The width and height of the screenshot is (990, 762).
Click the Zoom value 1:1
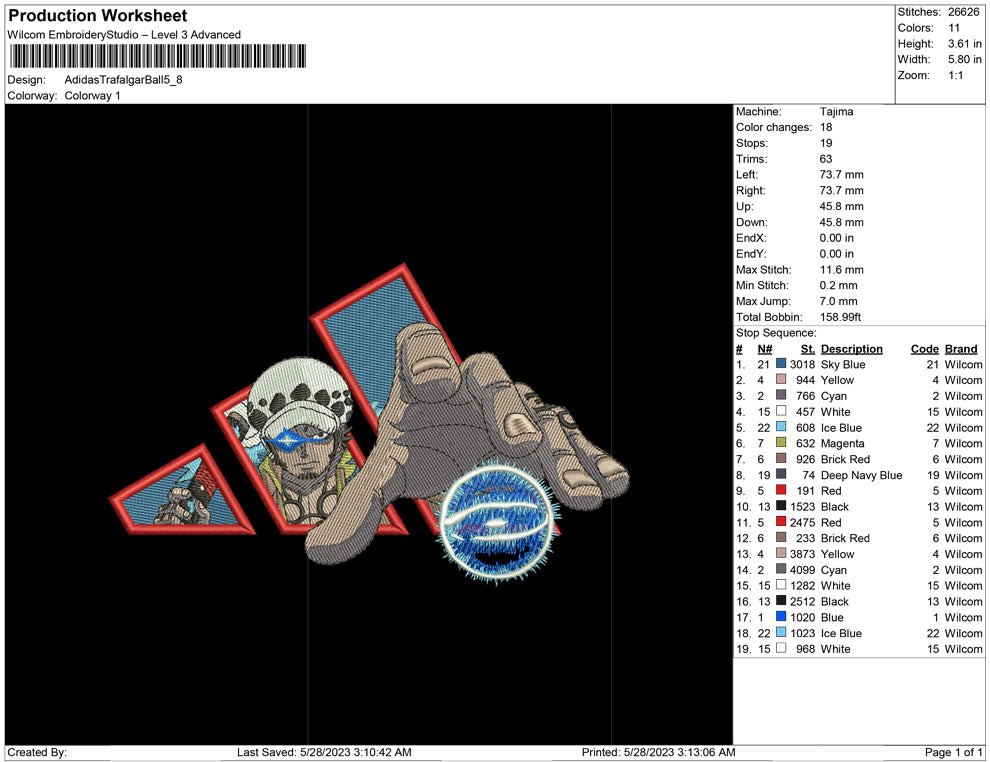click(955, 75)
